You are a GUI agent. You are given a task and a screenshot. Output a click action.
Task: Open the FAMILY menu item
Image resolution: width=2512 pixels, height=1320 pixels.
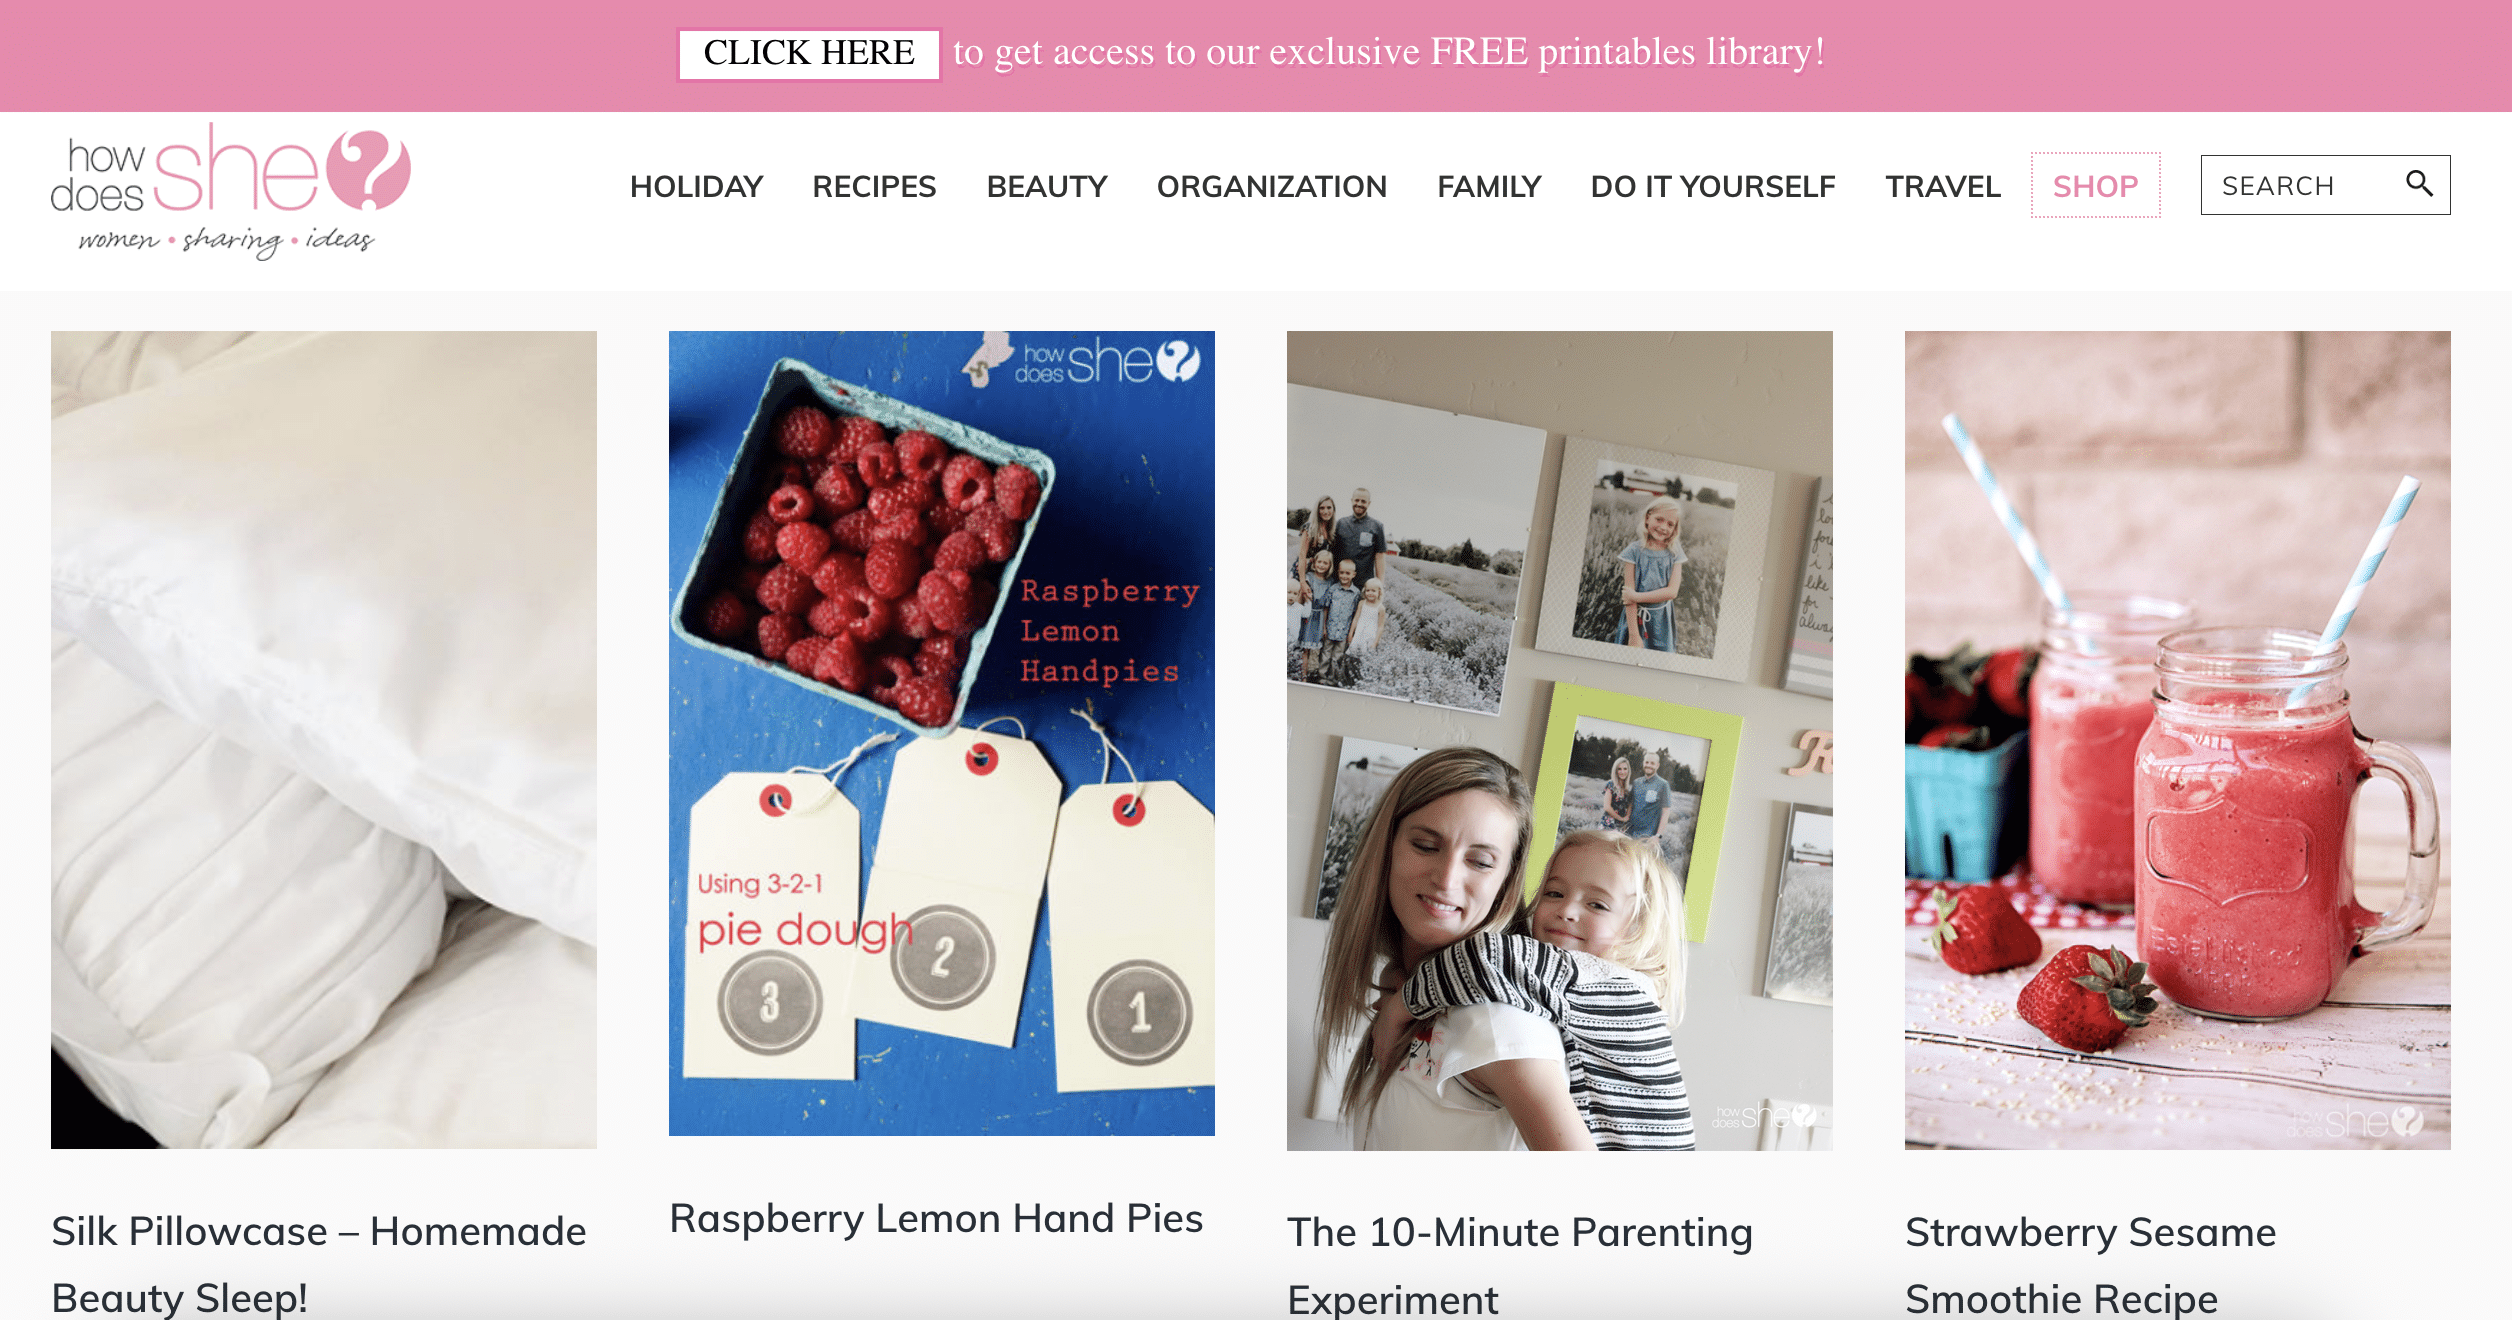[x=1489, y=186]
